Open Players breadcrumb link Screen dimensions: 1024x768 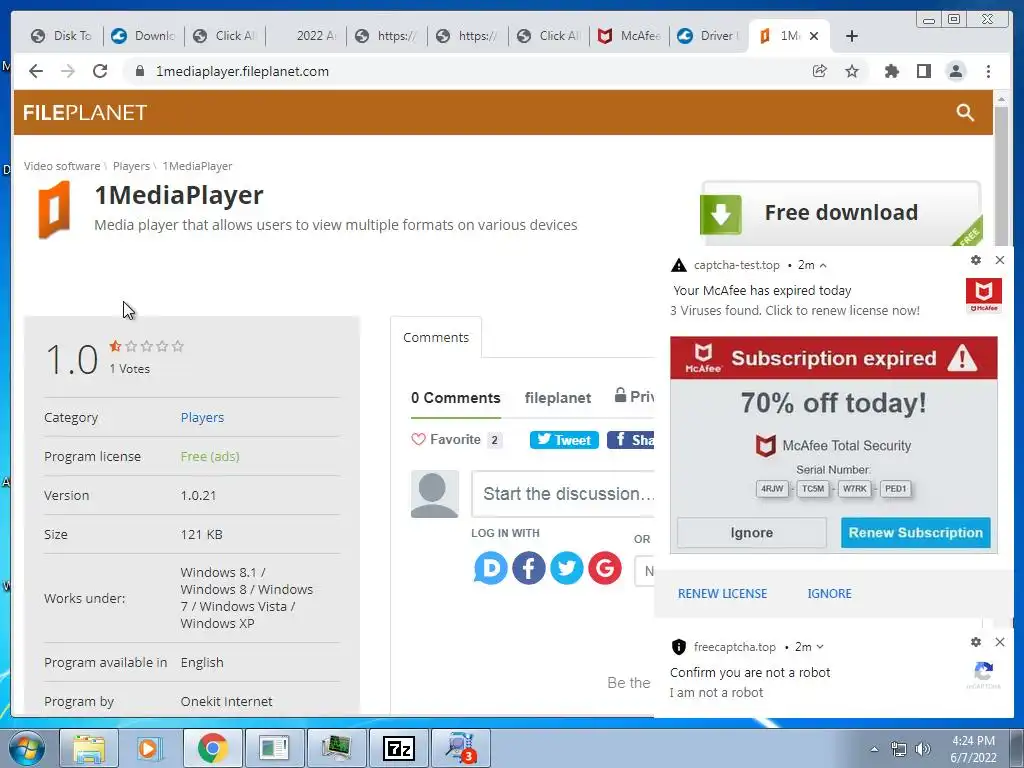(x=131, y=166)
